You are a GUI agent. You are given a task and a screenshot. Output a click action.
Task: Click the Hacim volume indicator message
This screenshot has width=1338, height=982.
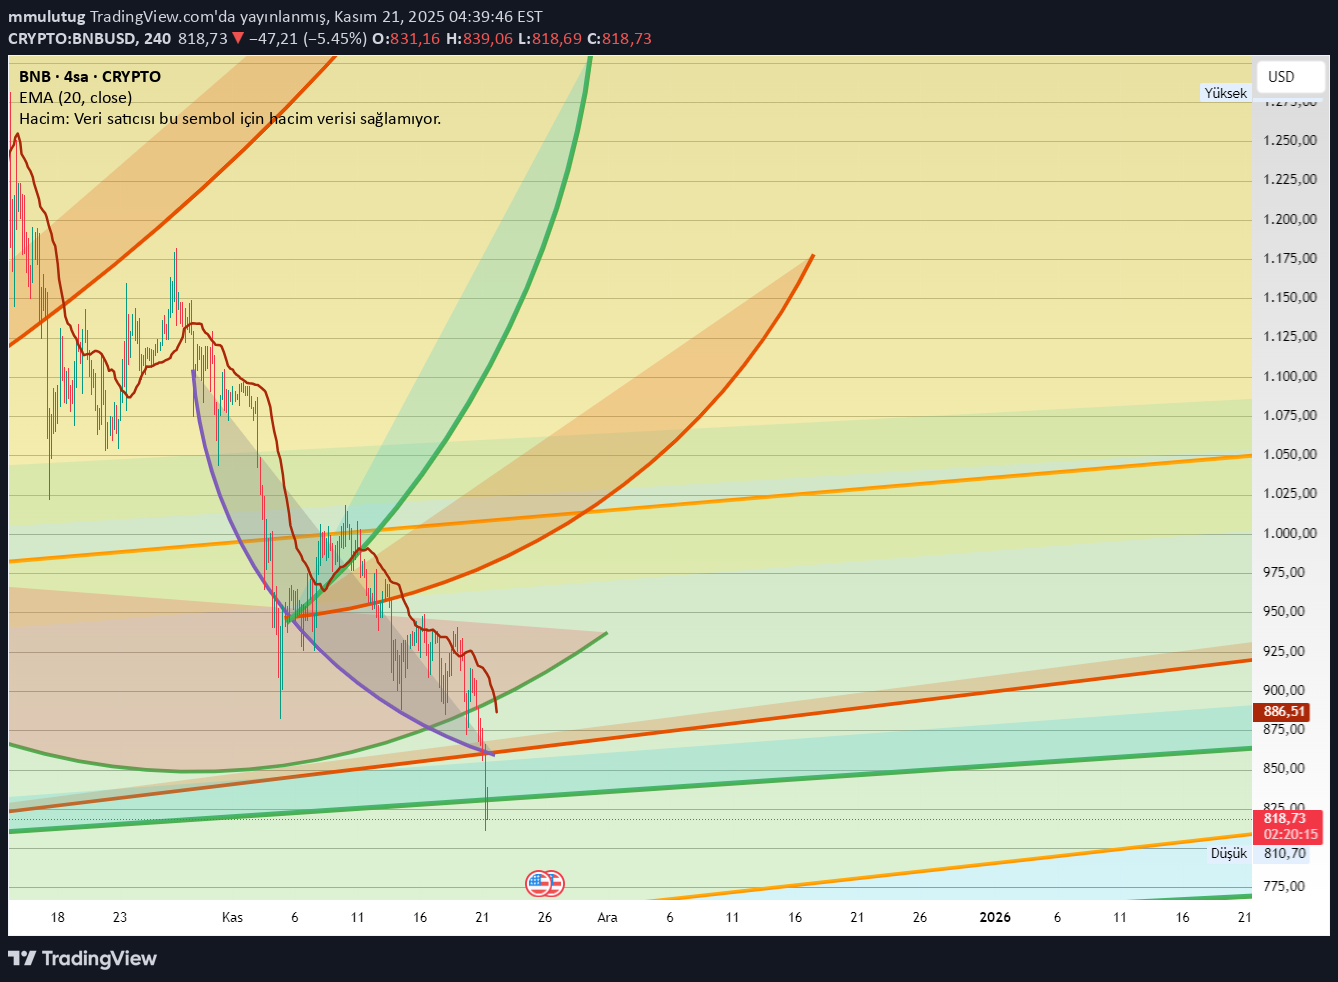(x=230, y=119)
